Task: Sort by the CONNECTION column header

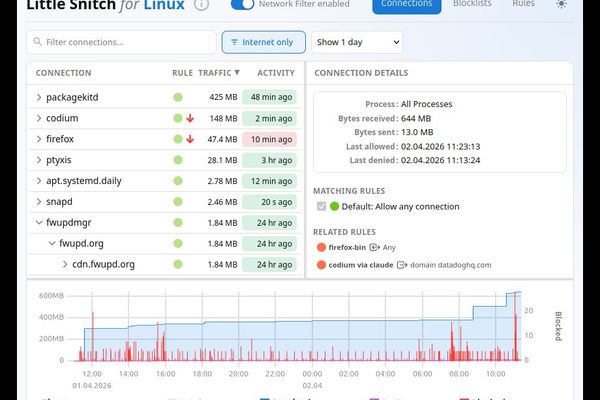Action: point(64,73)
